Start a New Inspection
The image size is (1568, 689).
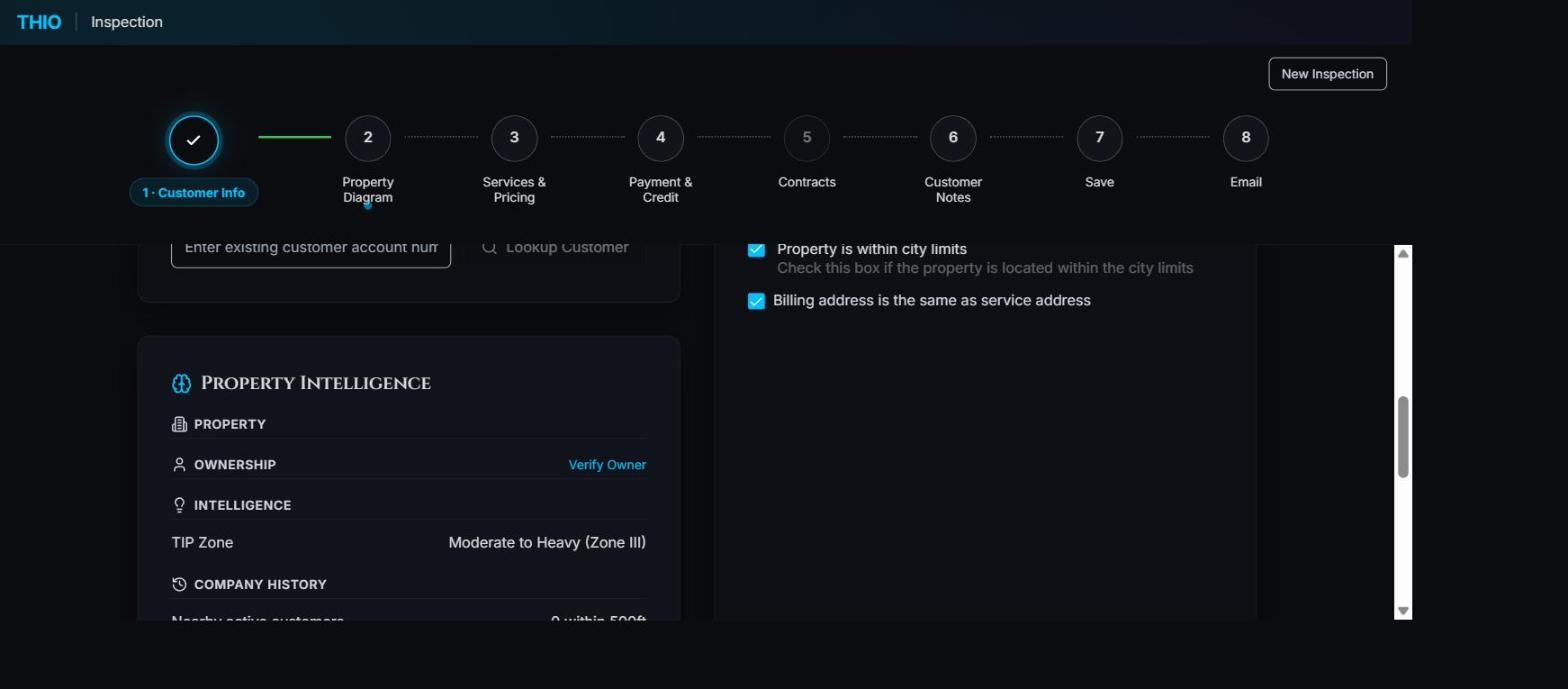1327,74
